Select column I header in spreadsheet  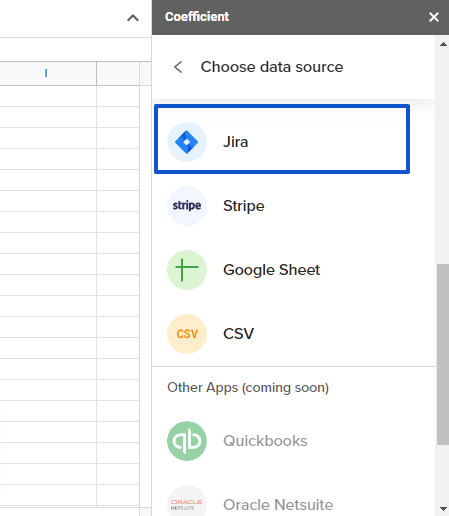46,73
